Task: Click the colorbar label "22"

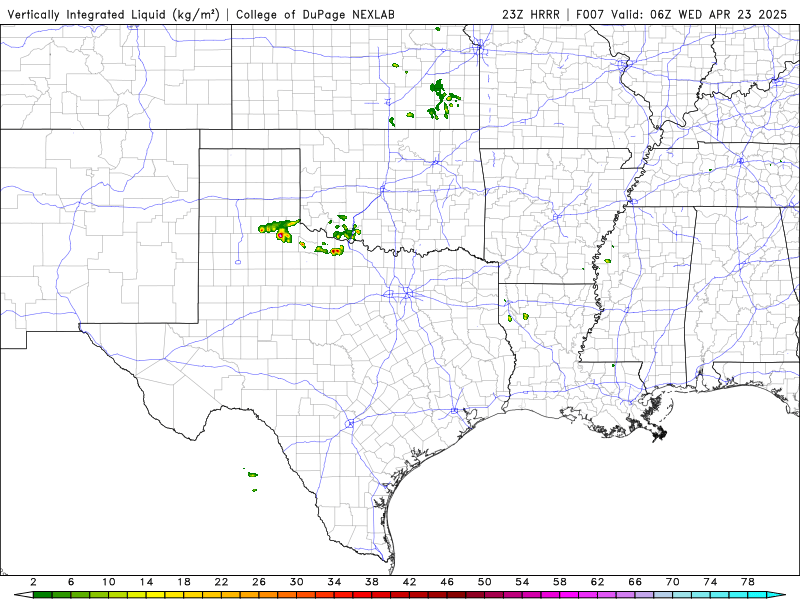Action: point(221,582)
